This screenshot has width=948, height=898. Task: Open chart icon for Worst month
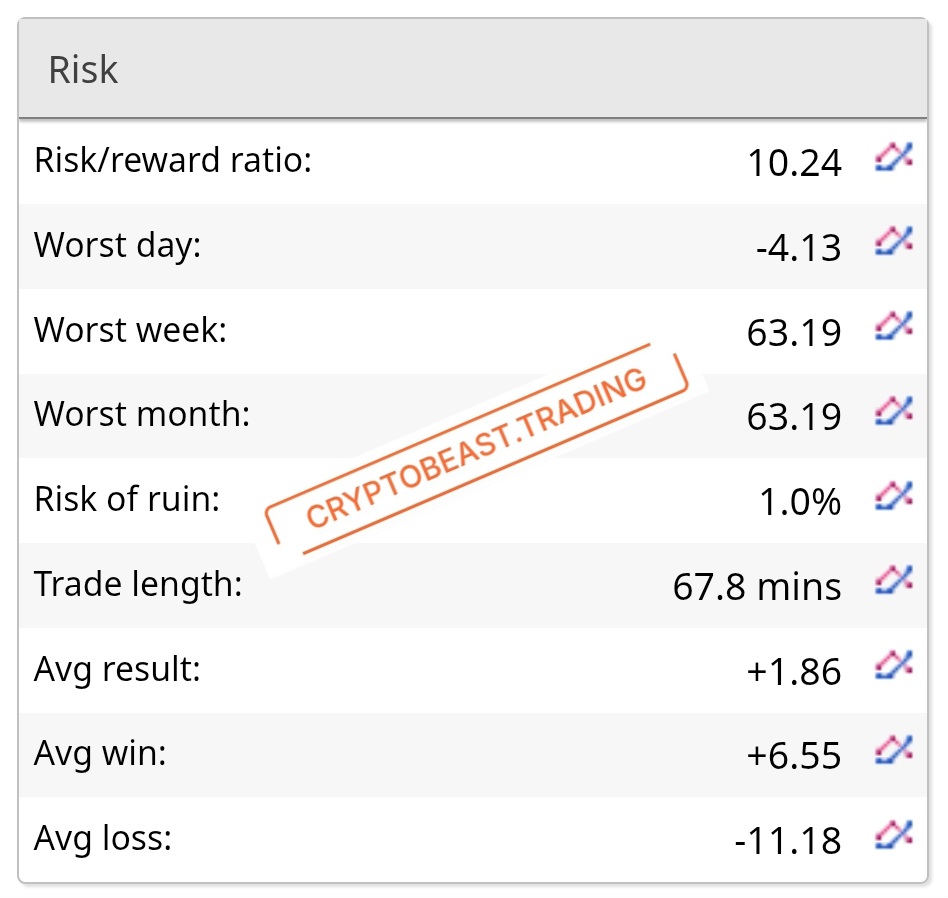pyautogui.click(x=894, y=411)
